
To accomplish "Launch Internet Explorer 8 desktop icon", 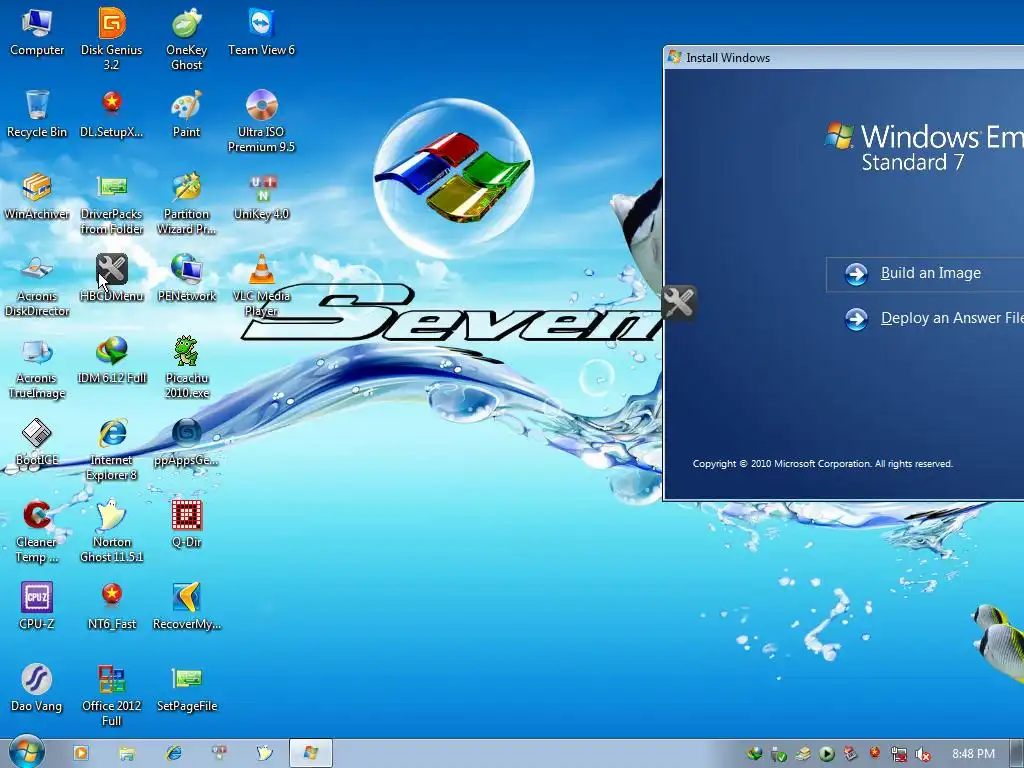I will (112, 449).
